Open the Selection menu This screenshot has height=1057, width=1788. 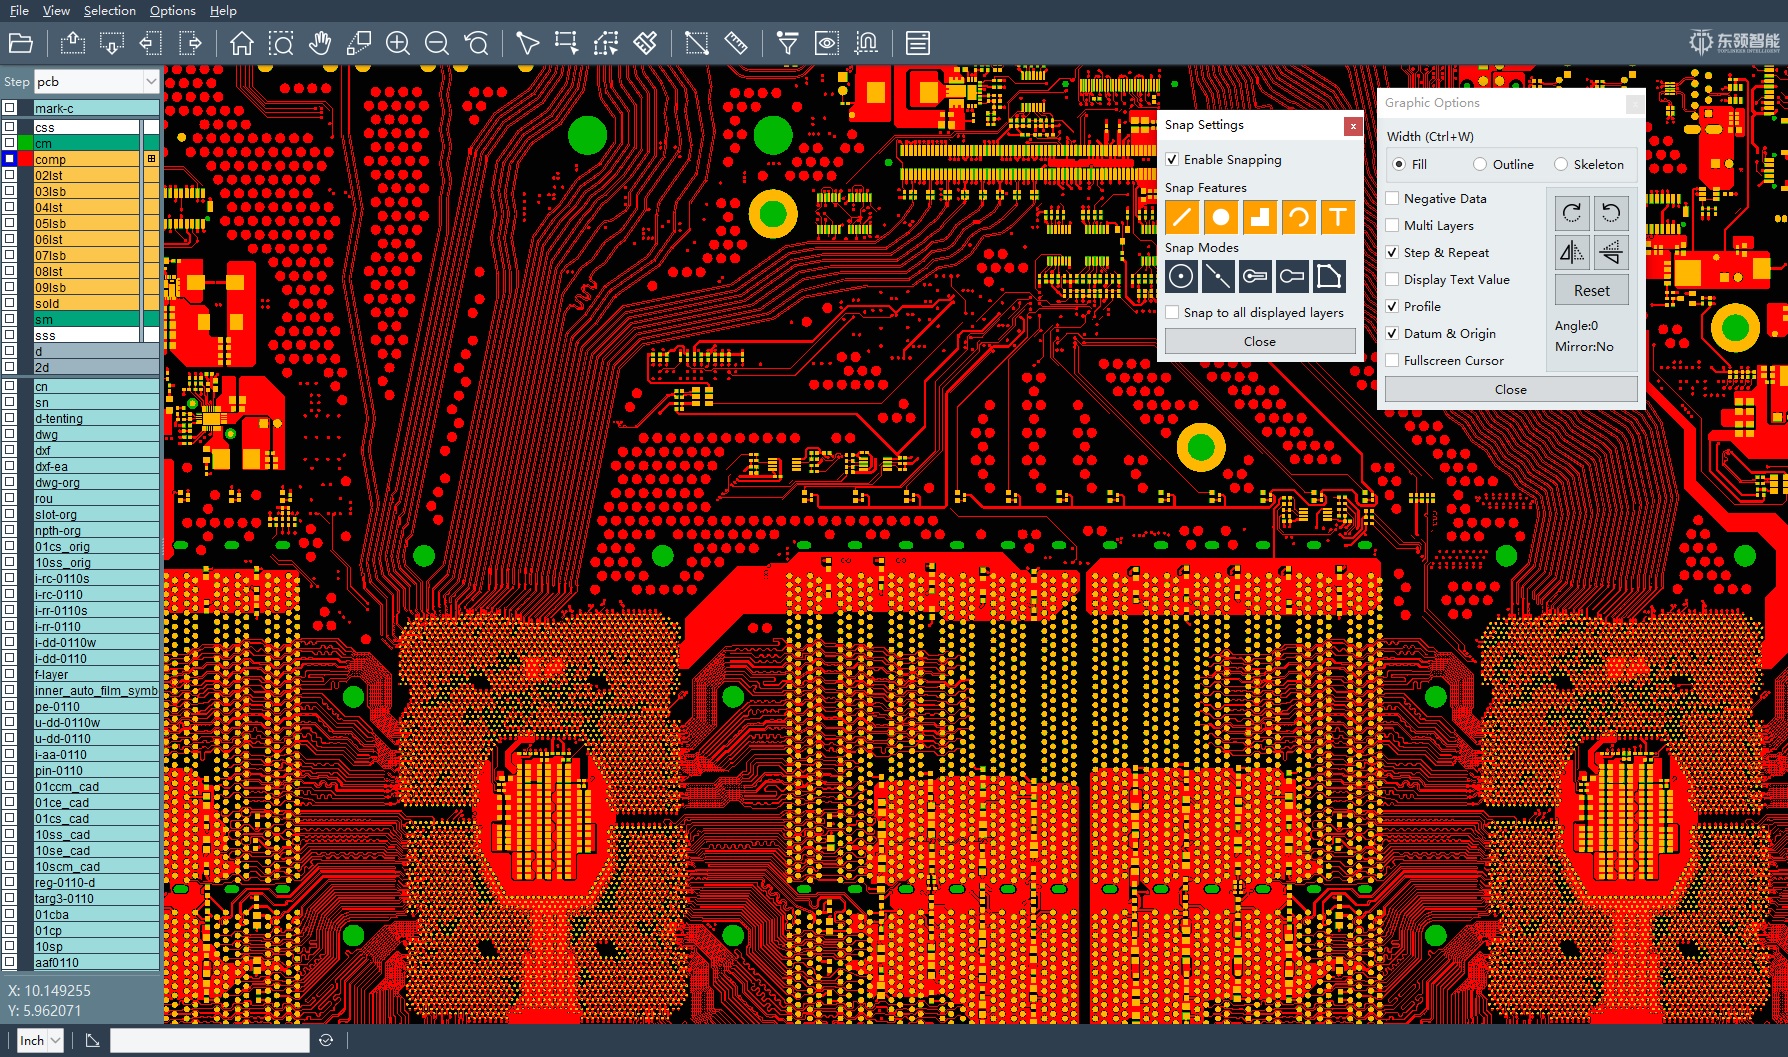click(x=109, y=10)
